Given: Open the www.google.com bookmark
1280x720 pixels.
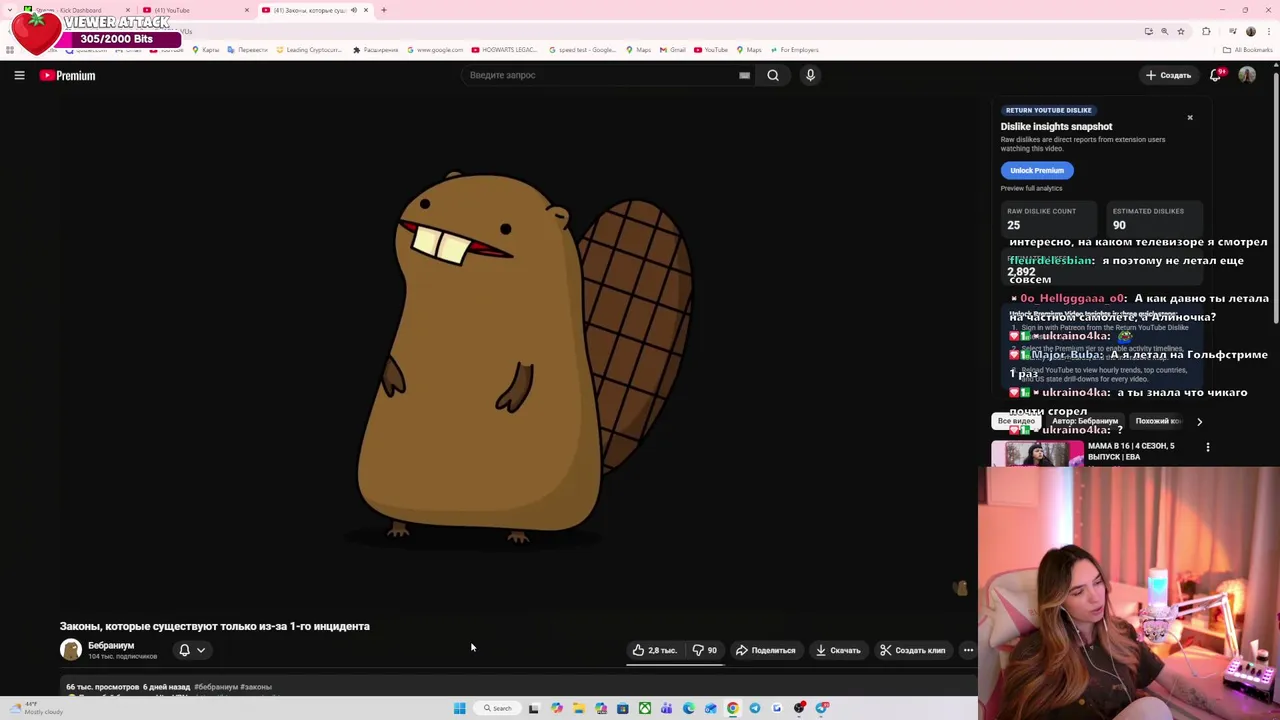Looking at the screenshot, I should (435, 50).
